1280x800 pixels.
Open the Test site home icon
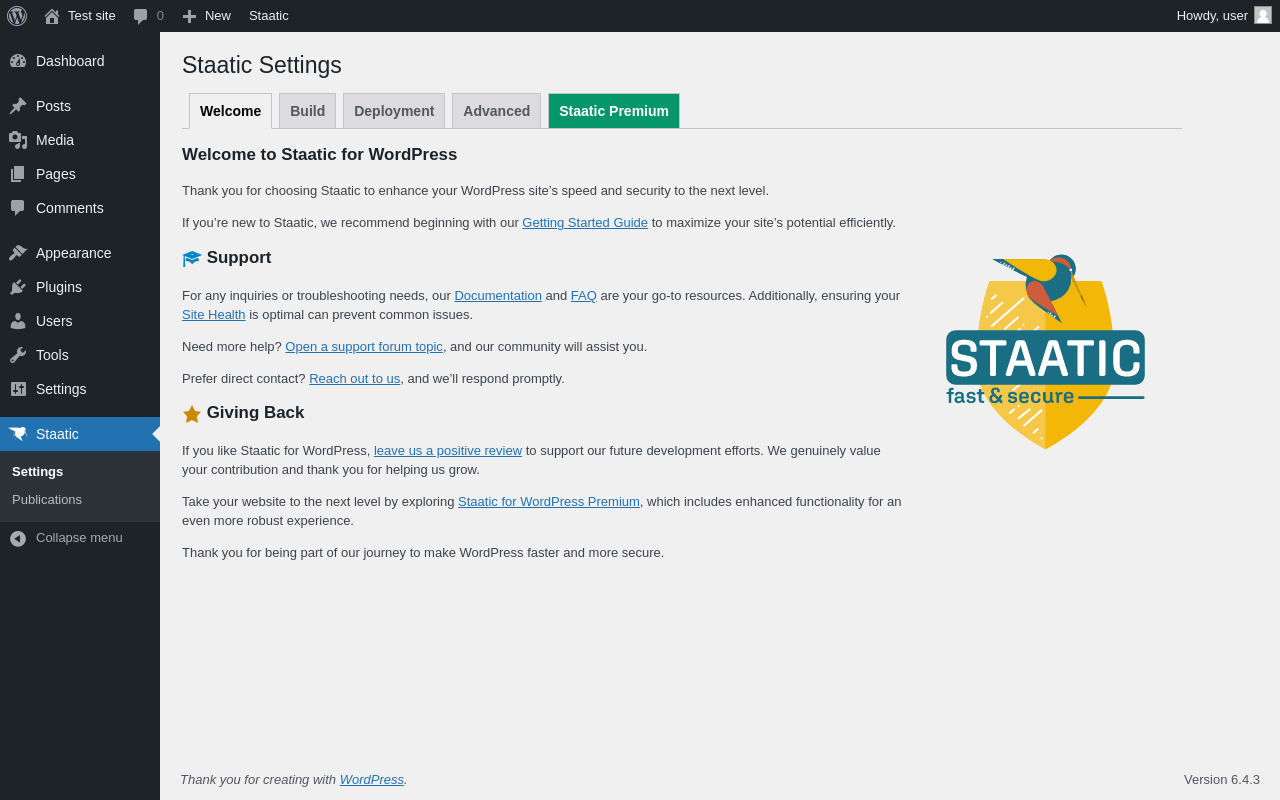(52, 16)
